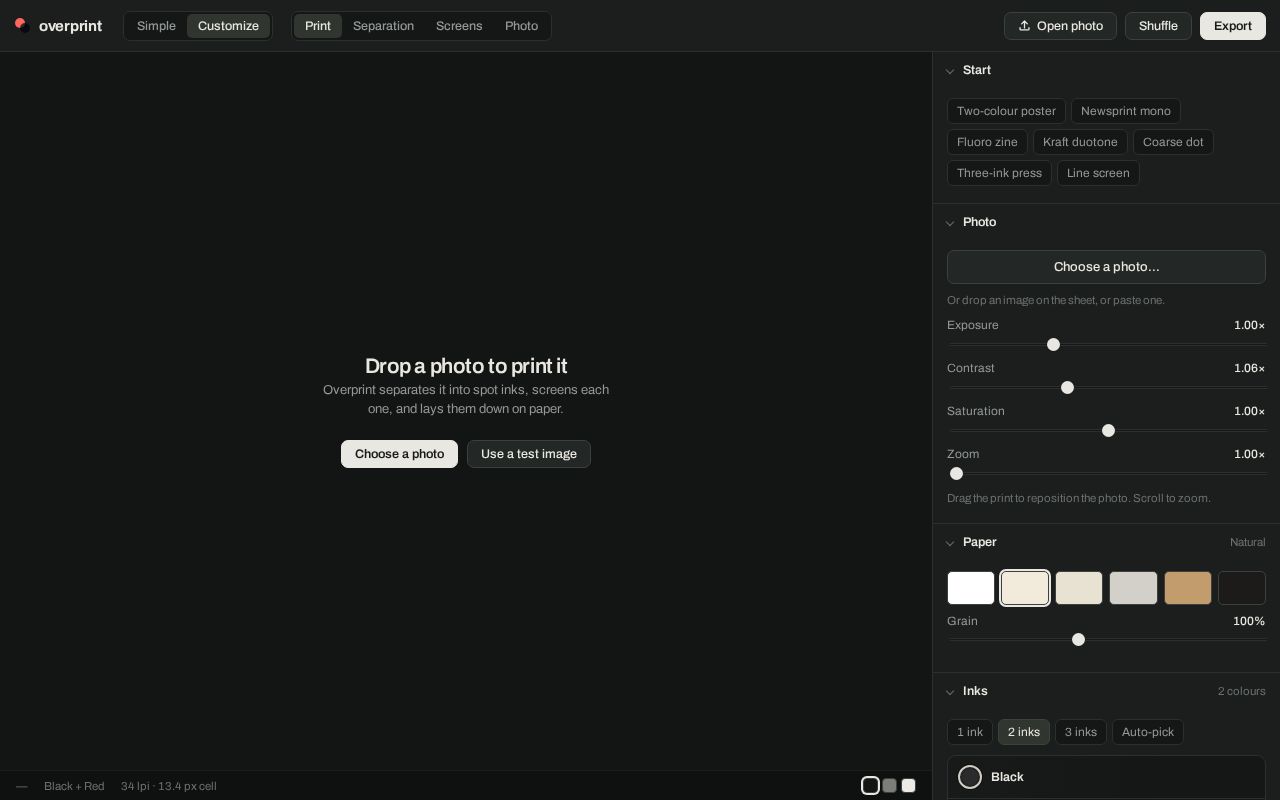Pick the black paper swatch
The image size is (1280, 800).
click(1242, 588)
